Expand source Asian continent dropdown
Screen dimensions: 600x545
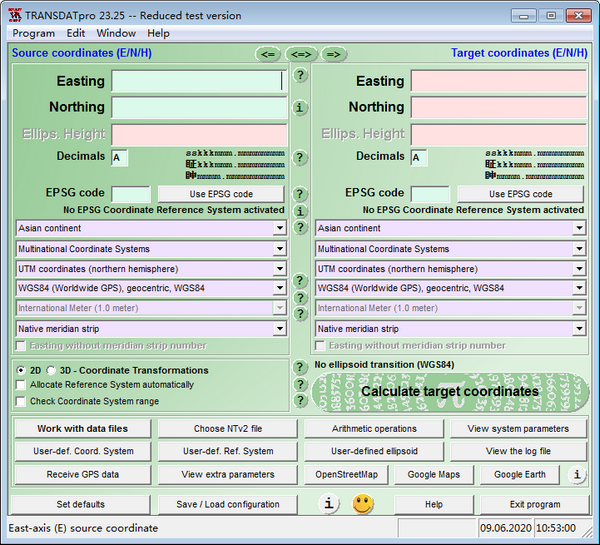click(280, 229)
